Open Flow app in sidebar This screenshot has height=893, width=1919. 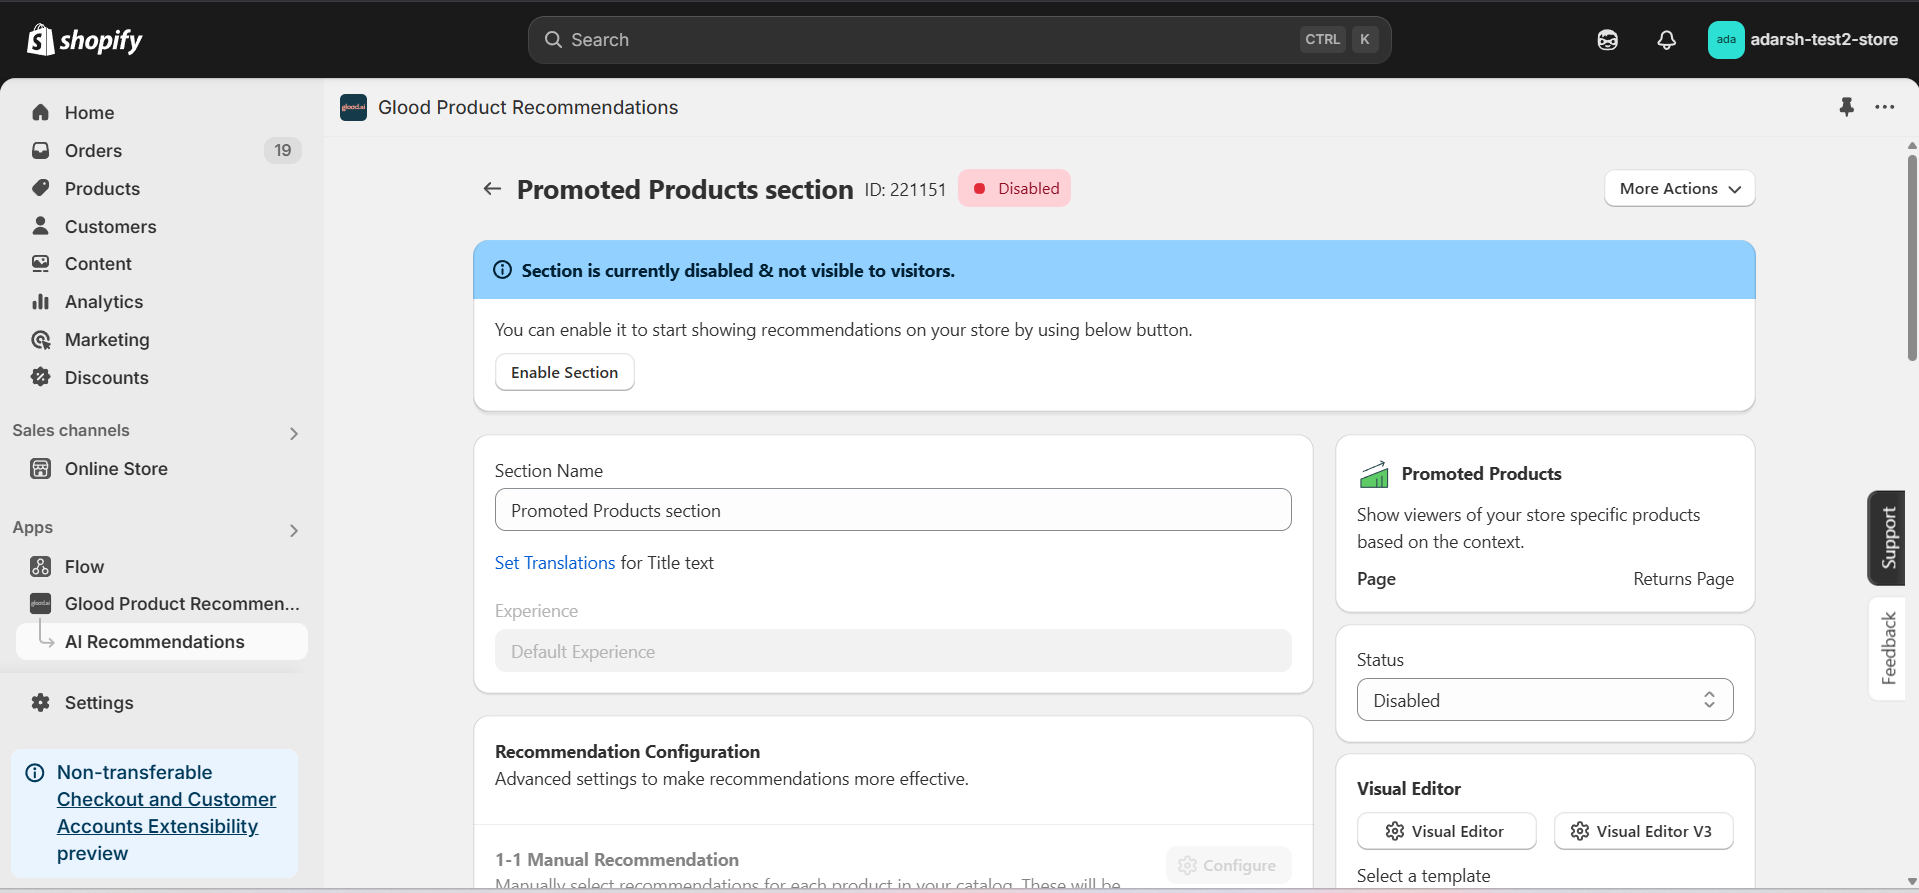tap(84, 567)
